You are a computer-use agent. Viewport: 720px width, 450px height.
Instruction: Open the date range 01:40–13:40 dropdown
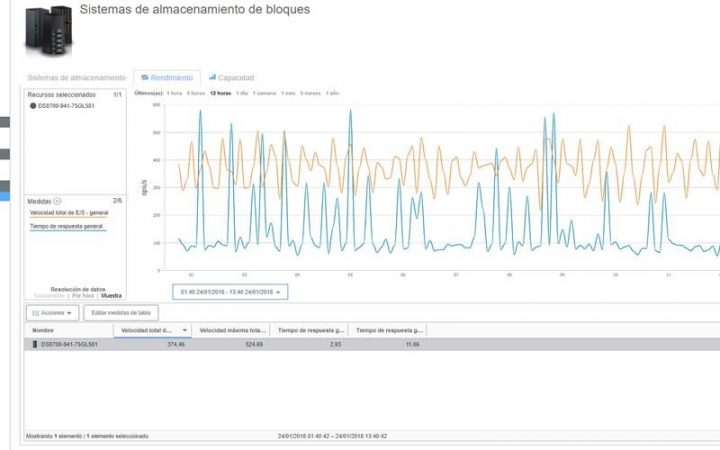(230, 292)
